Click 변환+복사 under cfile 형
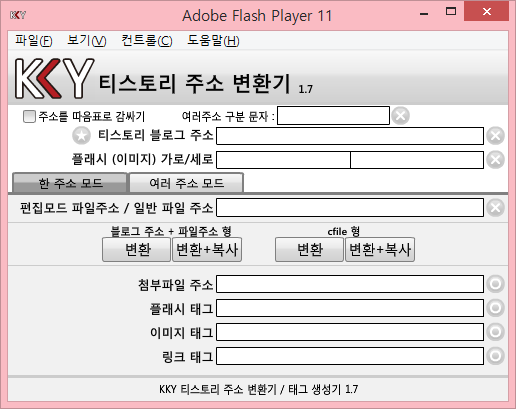Screen dimensions: 516x409 coord(380,249)
